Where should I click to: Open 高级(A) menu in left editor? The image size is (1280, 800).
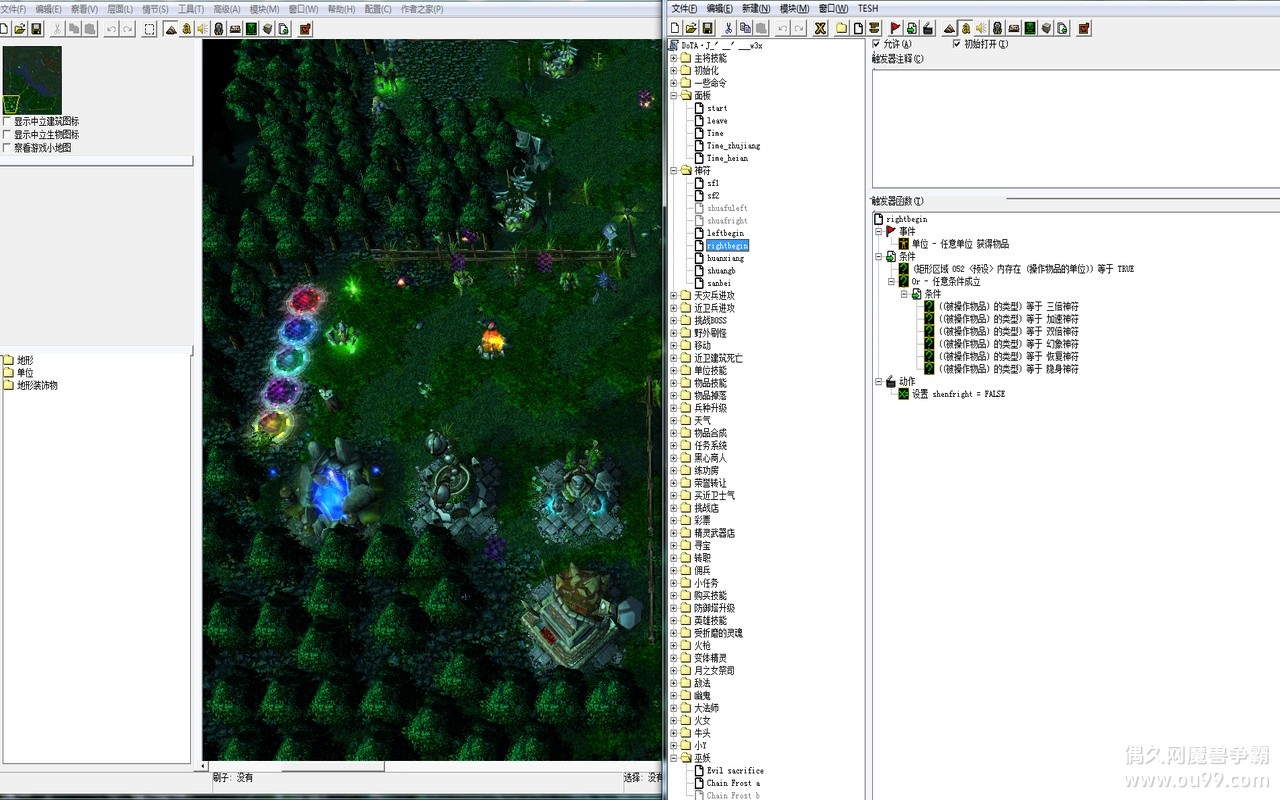(x=227, y=9)
